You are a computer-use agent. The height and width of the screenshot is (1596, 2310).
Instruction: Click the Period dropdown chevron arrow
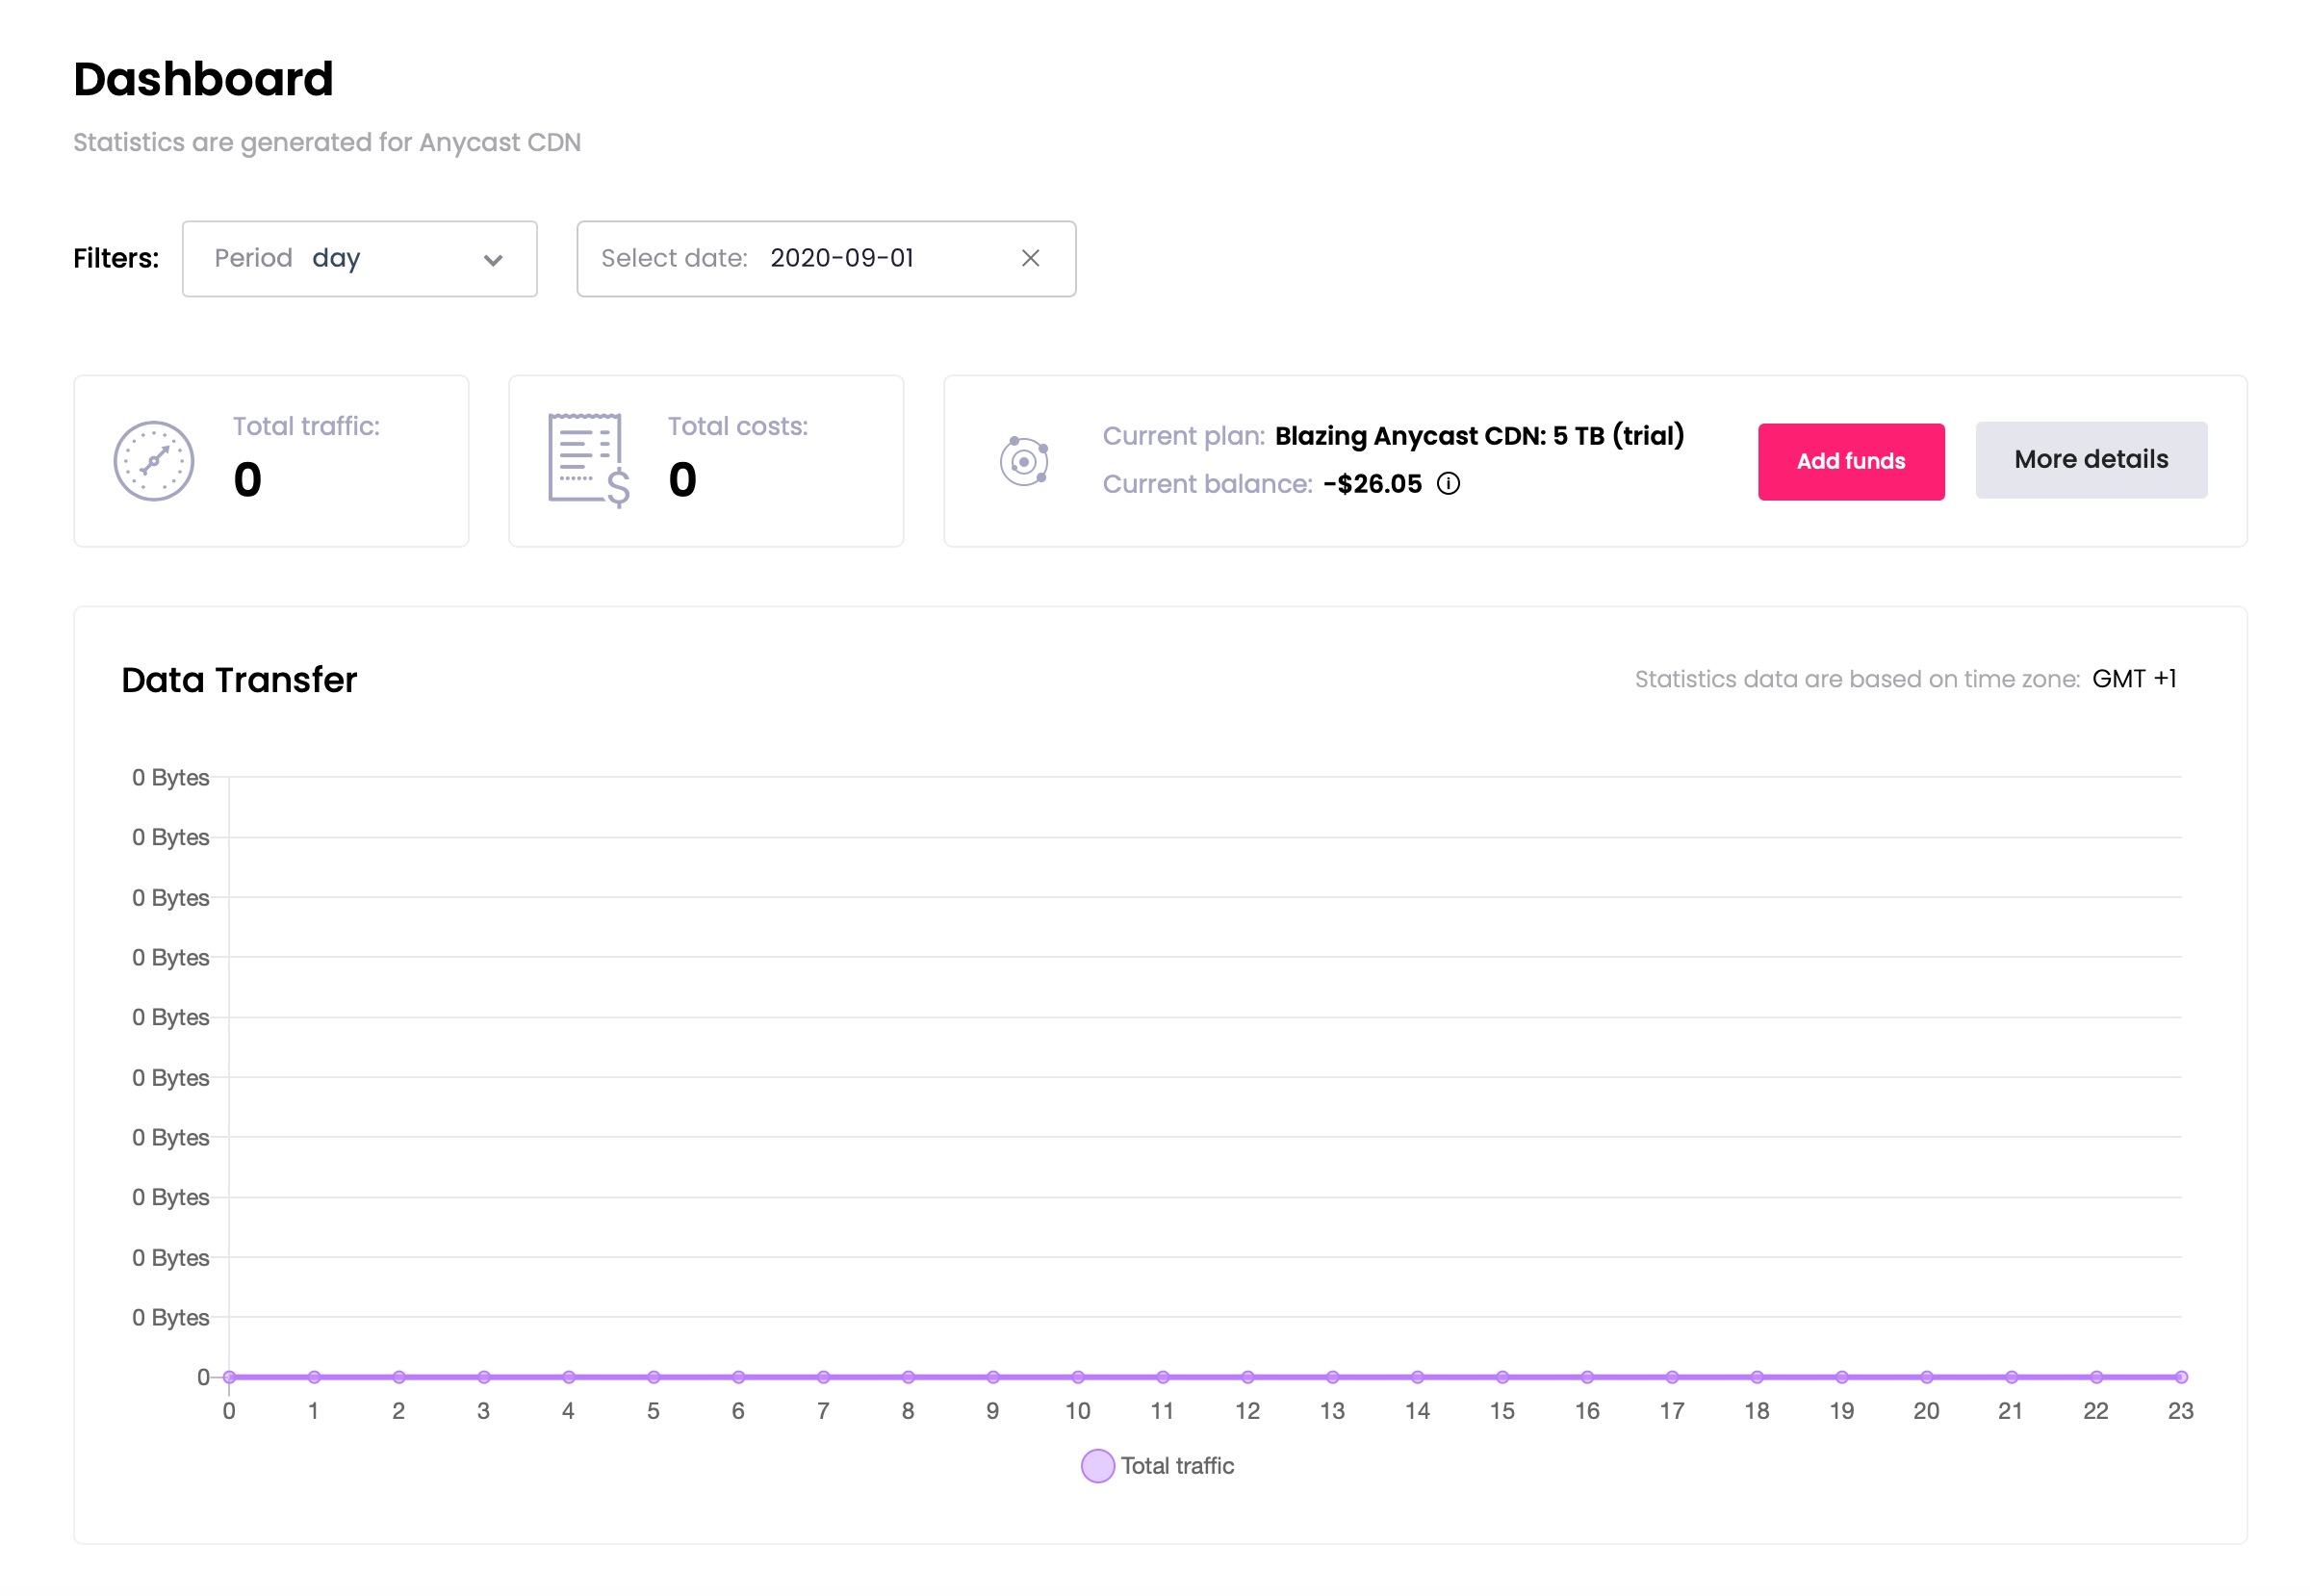(492, 260)
